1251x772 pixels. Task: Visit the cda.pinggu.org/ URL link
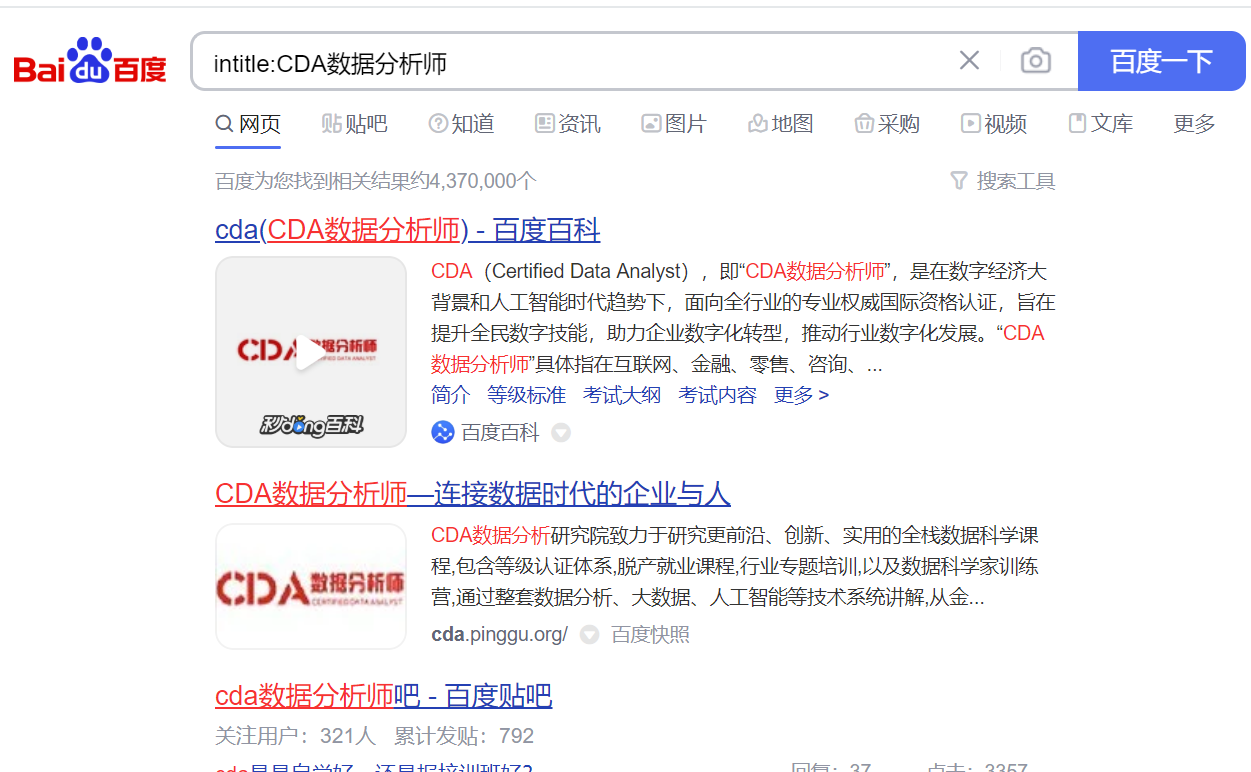click(500, 634)
